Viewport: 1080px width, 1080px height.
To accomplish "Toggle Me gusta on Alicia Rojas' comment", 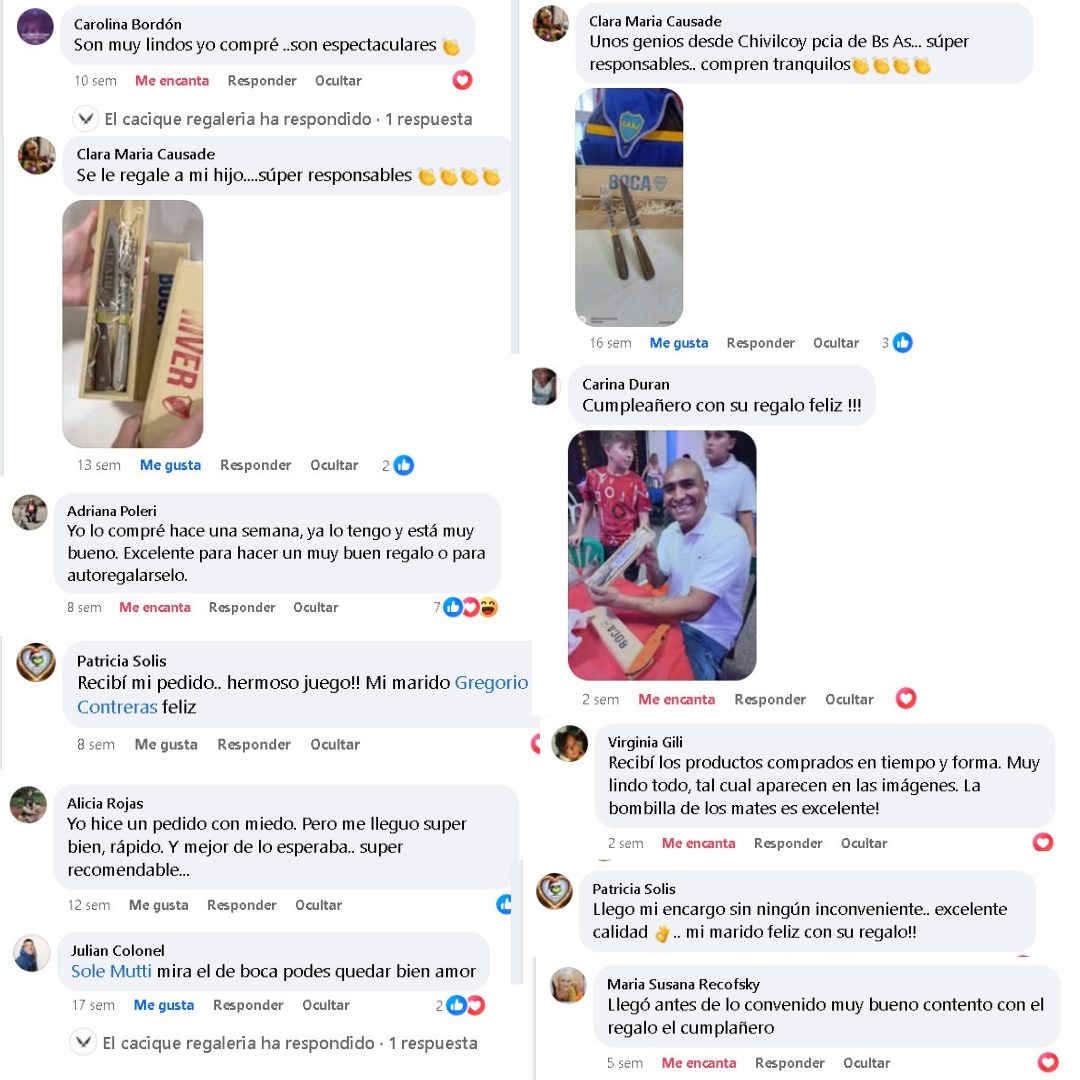I will point(158,905).
